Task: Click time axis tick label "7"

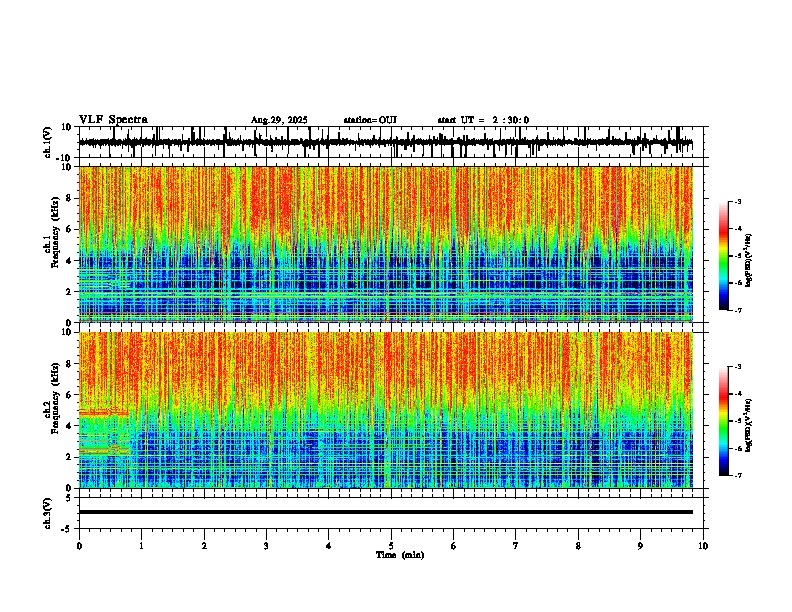Action: tap(516, 546)
